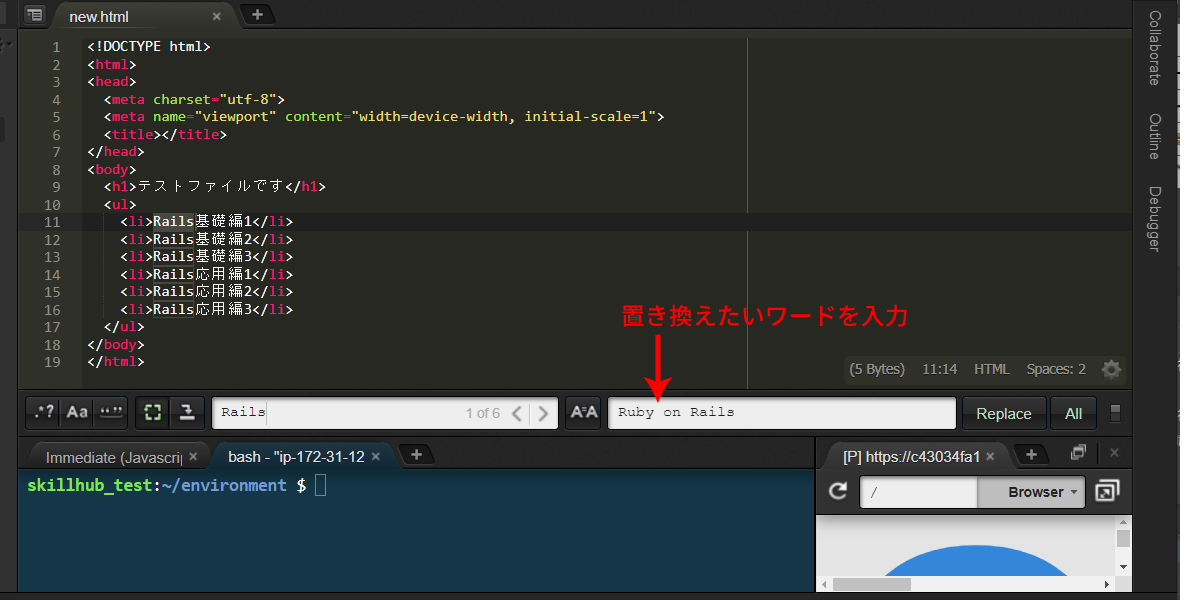The image size is (1200, 600).
Task: Toggle match case (Aa) option
Action: point(77,412)
